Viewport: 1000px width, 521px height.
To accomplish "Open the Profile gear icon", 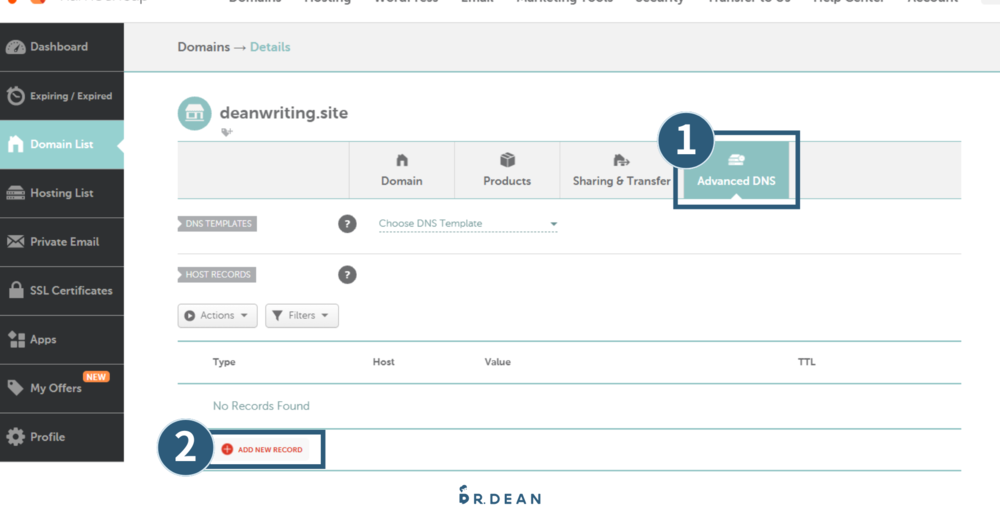I will pos(16,437).
